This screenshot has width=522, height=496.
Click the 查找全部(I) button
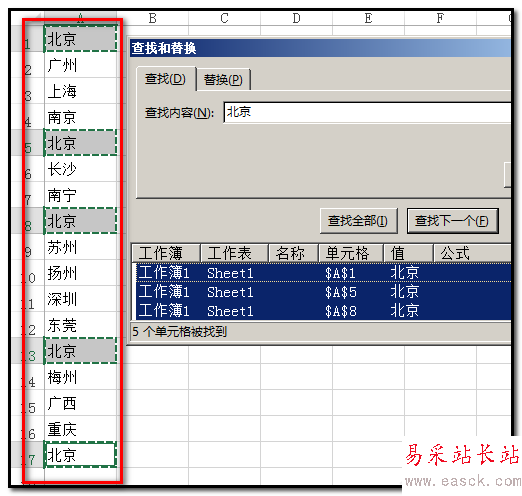(358, 221)
